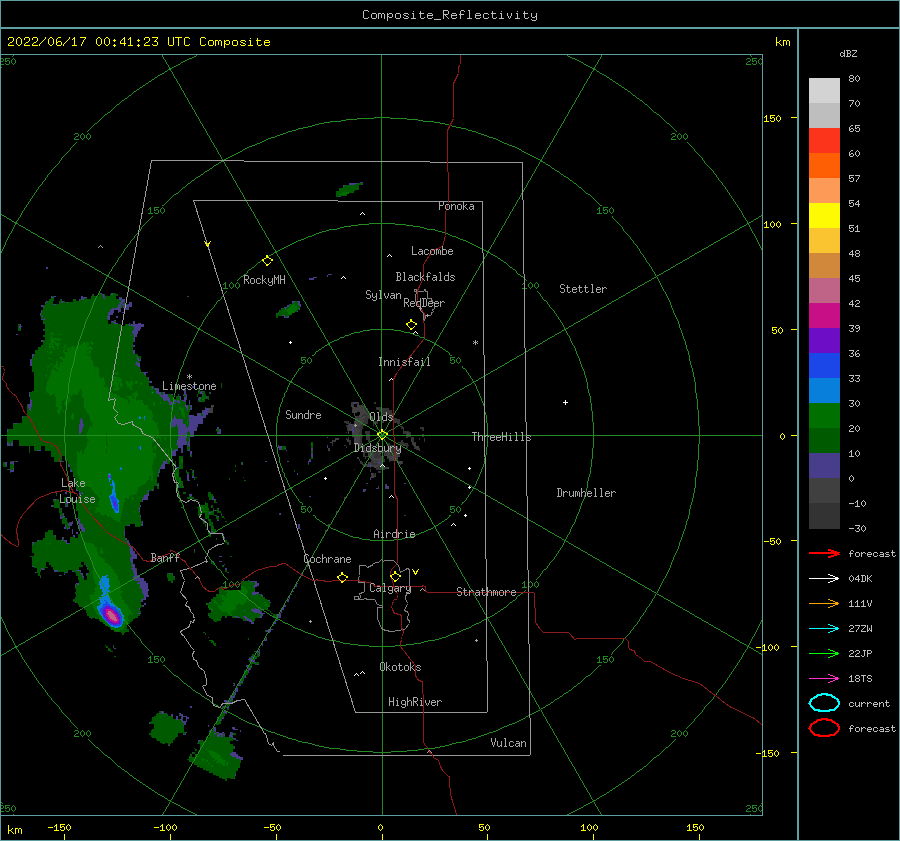Click the Vulcan label
Image resolution: width=900 pixels, height=841 pixels.
(509, 743)
